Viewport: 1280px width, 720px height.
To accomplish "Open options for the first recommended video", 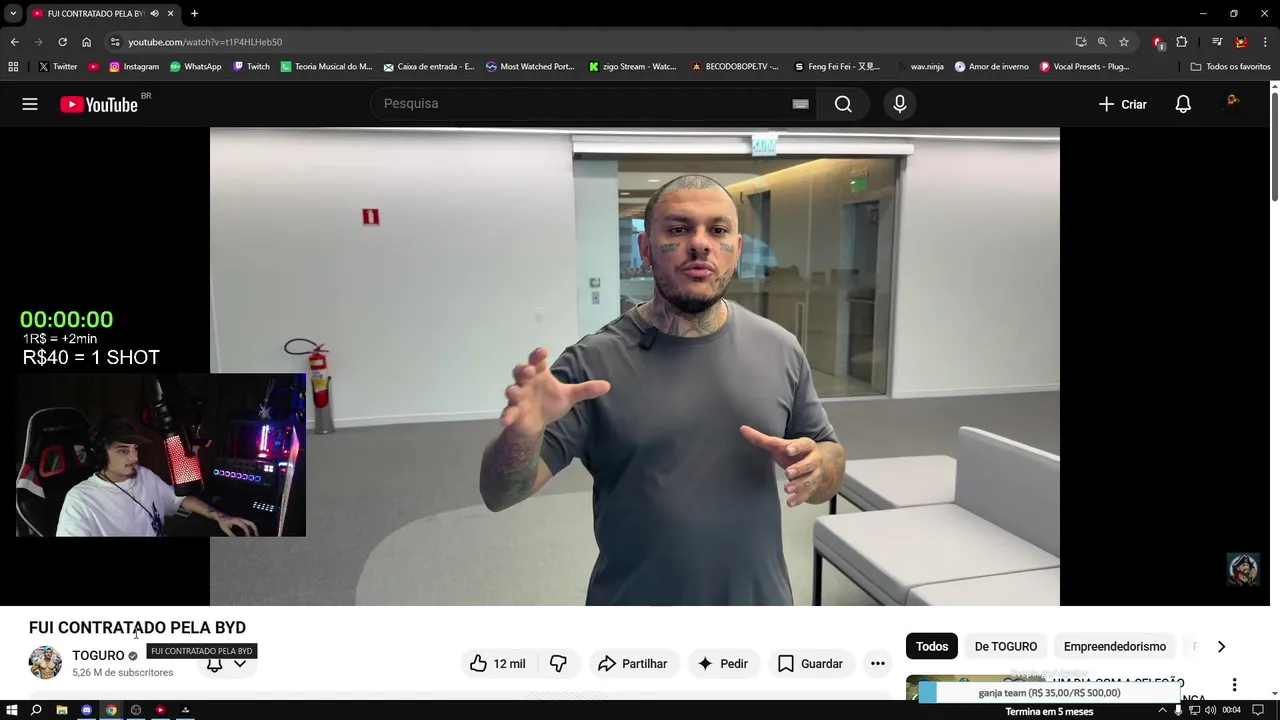I will click(x=1234, y=685).
